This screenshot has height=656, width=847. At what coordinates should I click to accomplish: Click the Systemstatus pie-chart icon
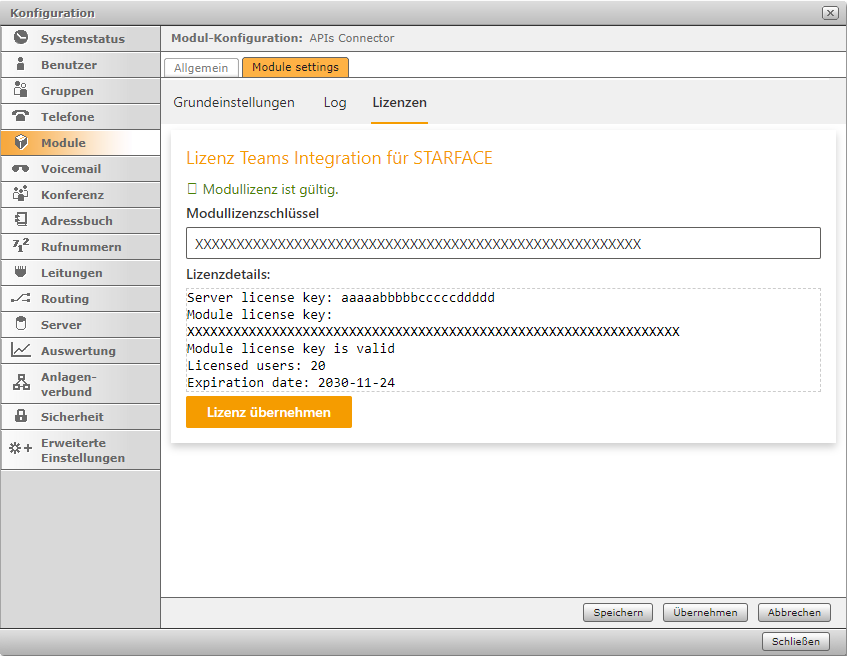[x=21, y=38]
